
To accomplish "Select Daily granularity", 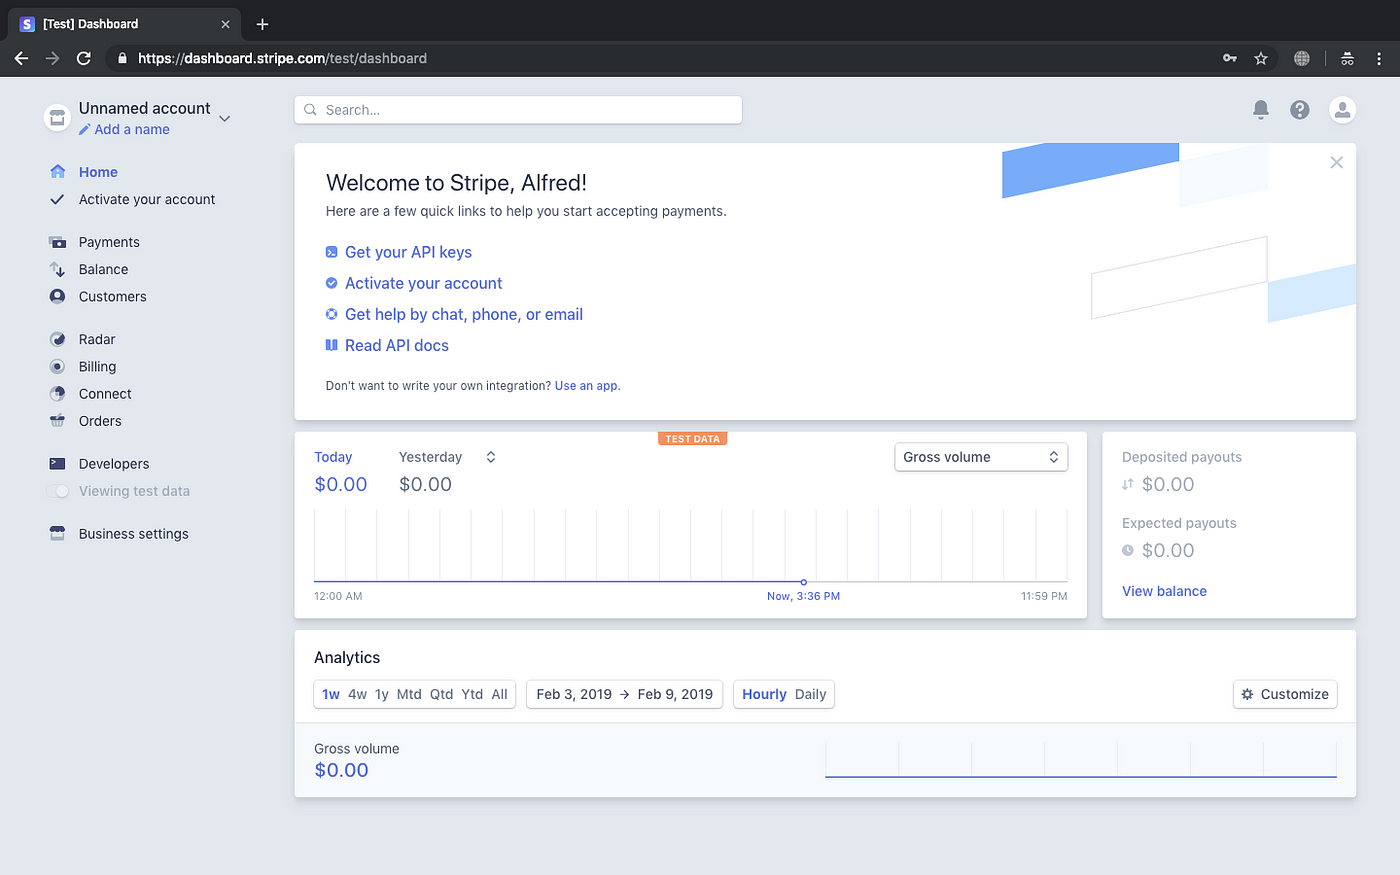I will [810, 694].
